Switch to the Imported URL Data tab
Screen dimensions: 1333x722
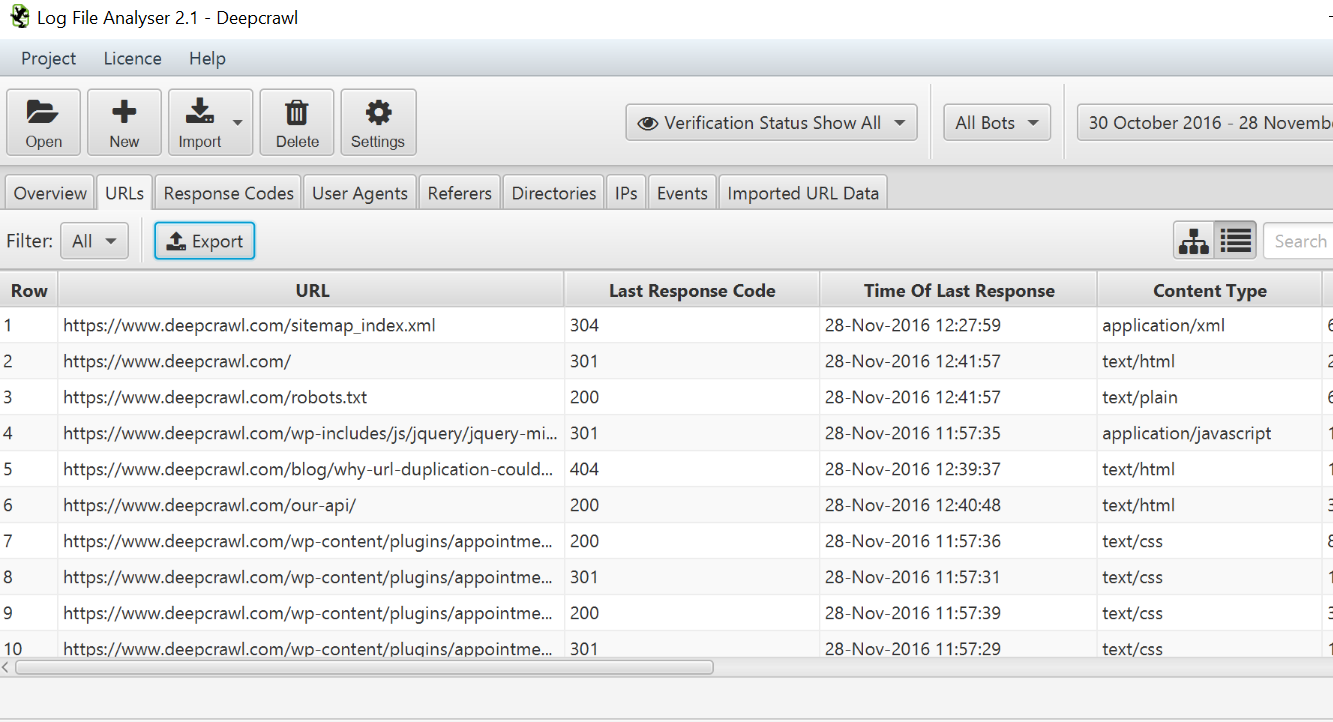[x=803, y=193]
